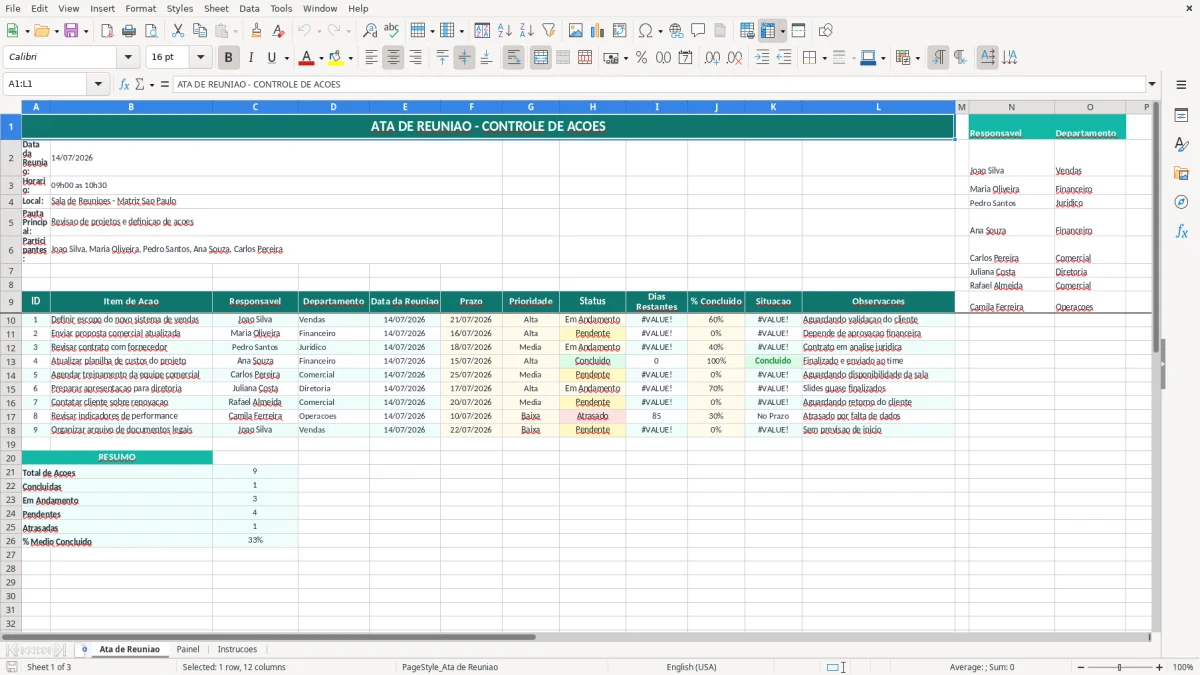
Task: Click Sidebar Settings hamburger button
Action: (1181, 85)
